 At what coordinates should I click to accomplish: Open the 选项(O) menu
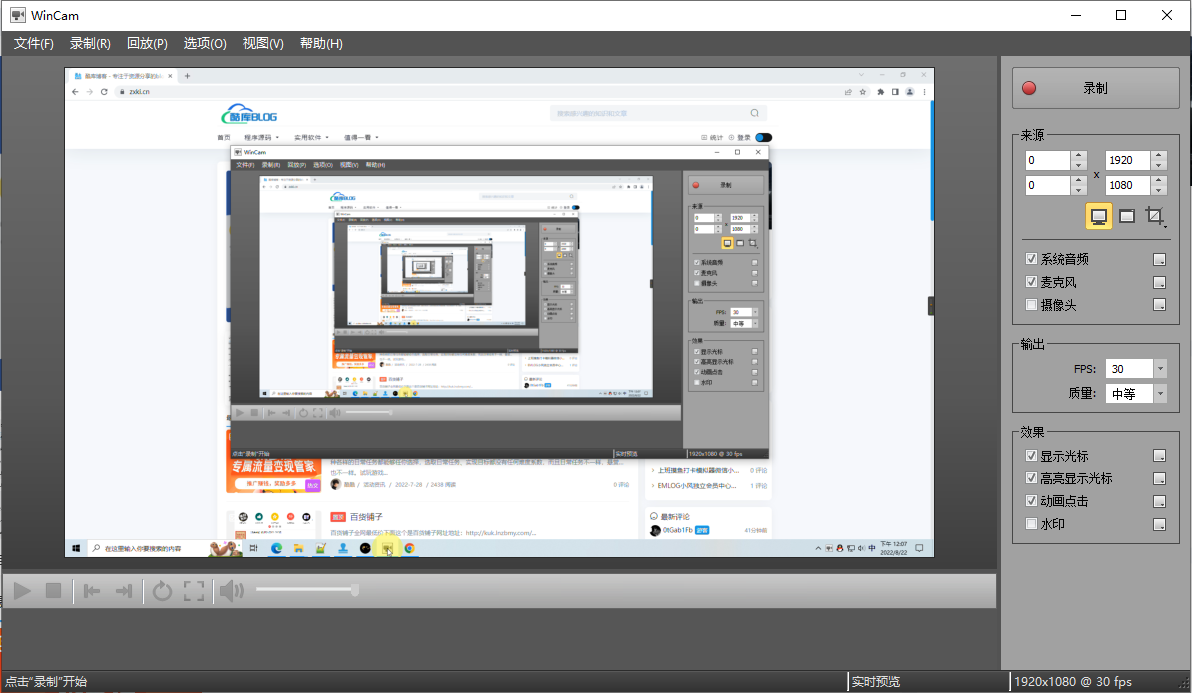point(204,43)
